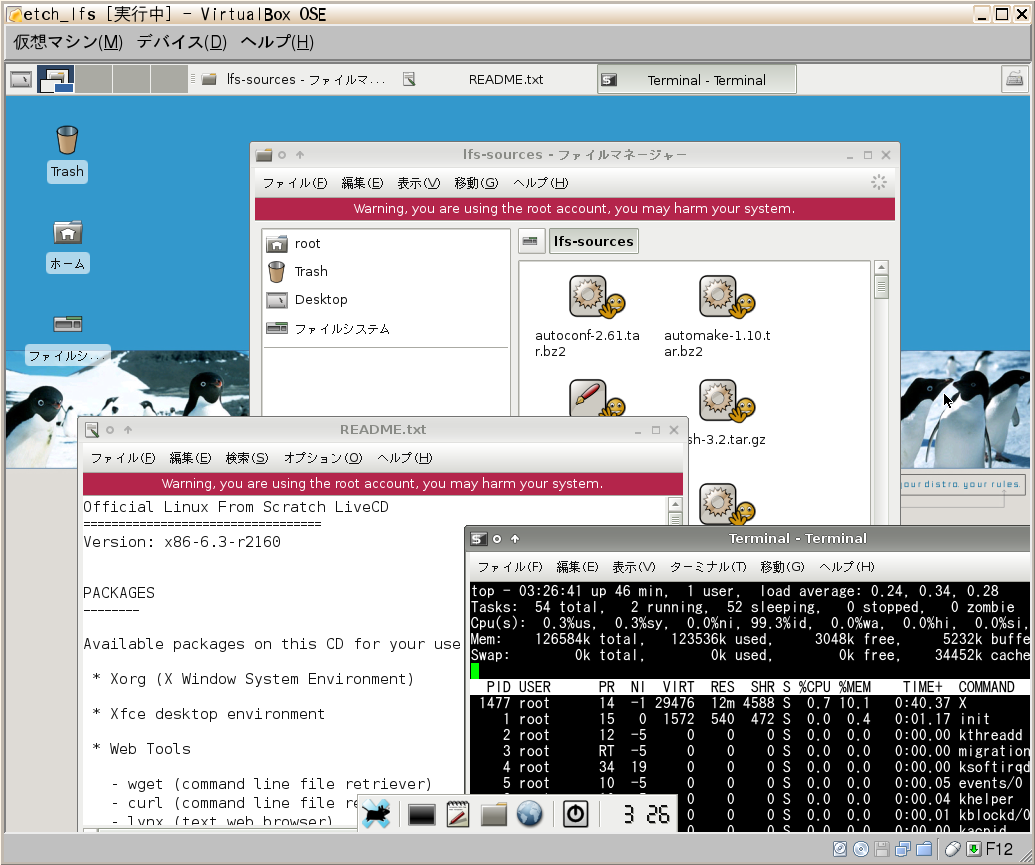Select first workspace in the pager
Image resolution: width=1035 pixels, height=865 pixels.
point(55,79)
